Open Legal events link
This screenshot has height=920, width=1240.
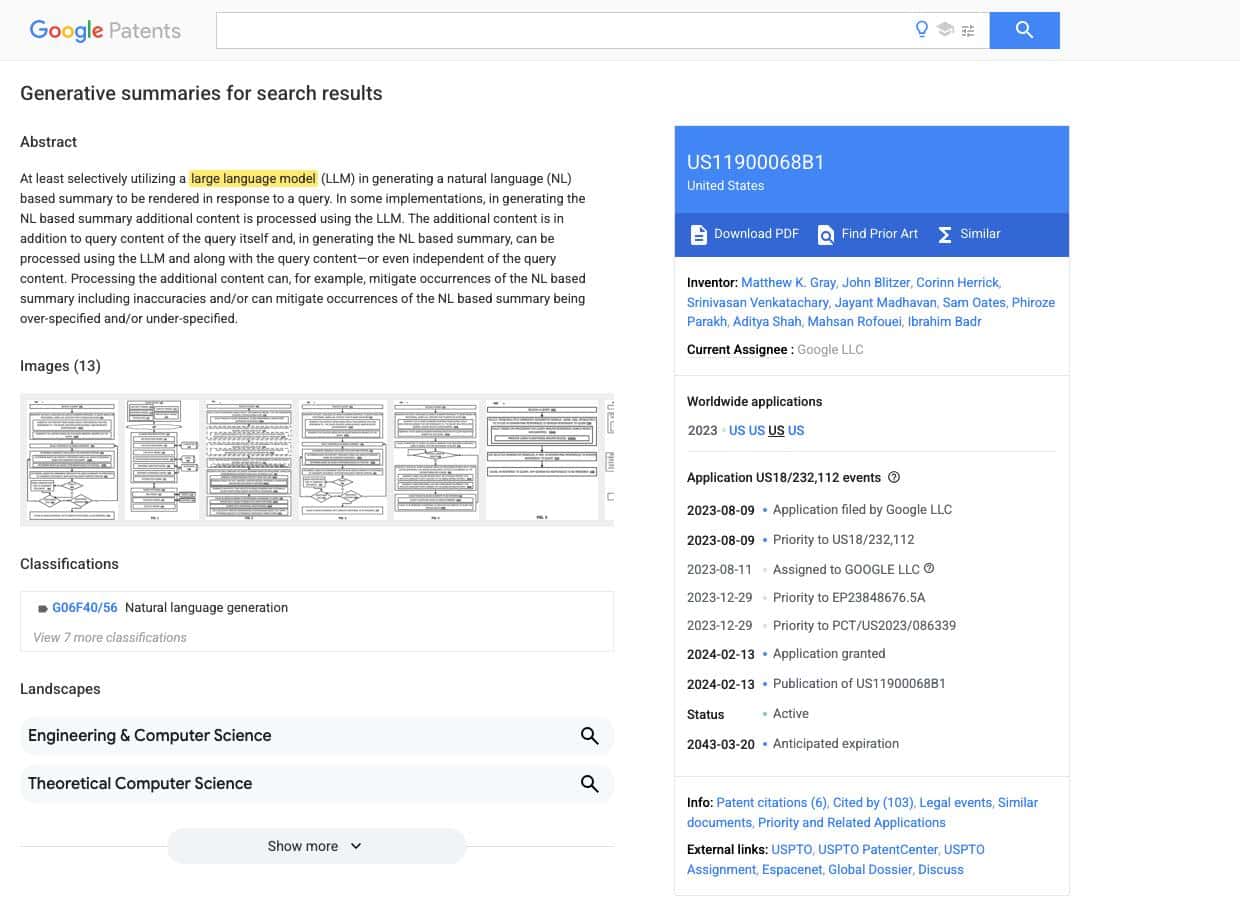coord(955,802)
